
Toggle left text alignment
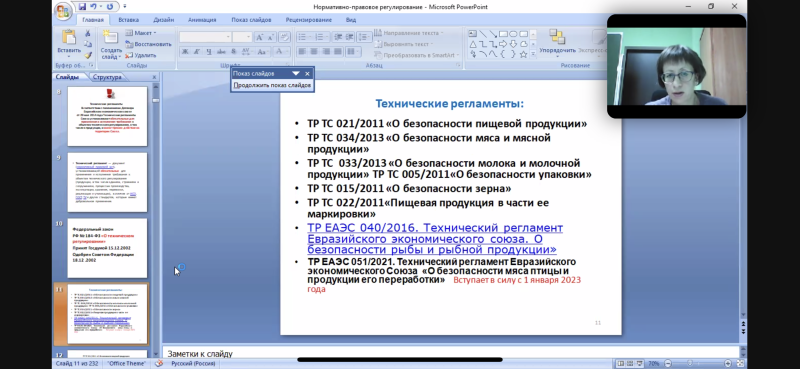coord(302,52)
